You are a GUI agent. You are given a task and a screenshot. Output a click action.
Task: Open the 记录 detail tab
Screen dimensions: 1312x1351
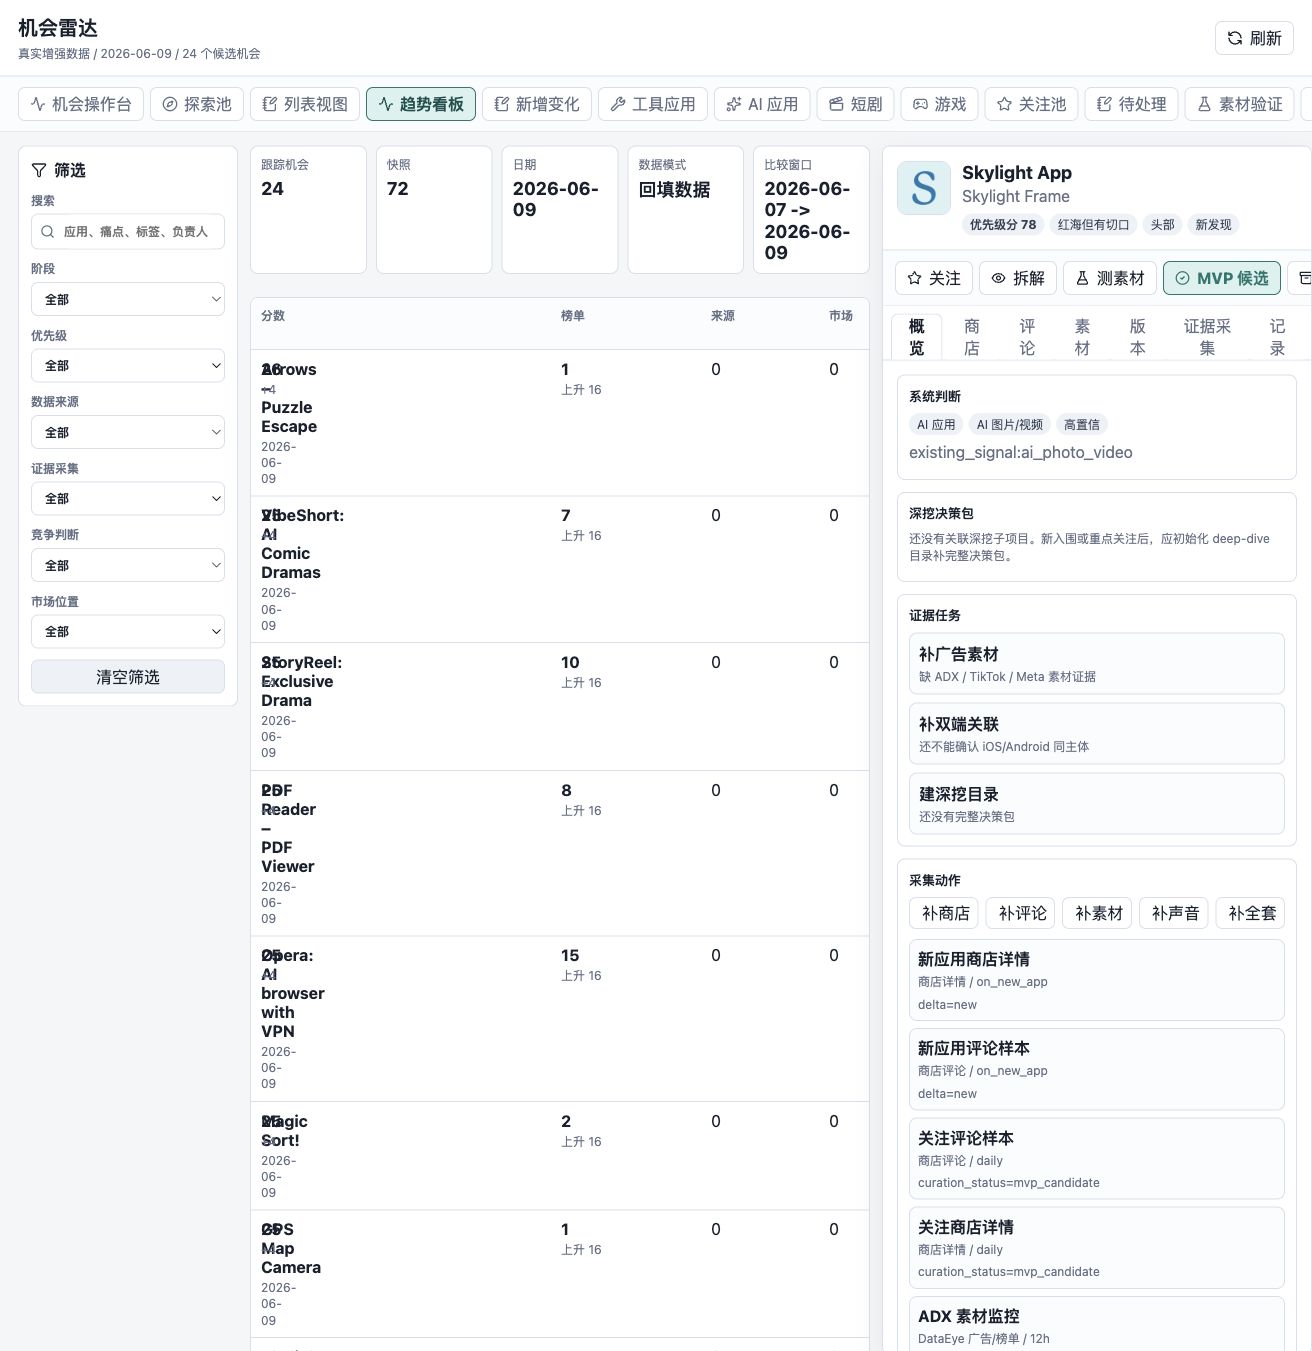1277,337
